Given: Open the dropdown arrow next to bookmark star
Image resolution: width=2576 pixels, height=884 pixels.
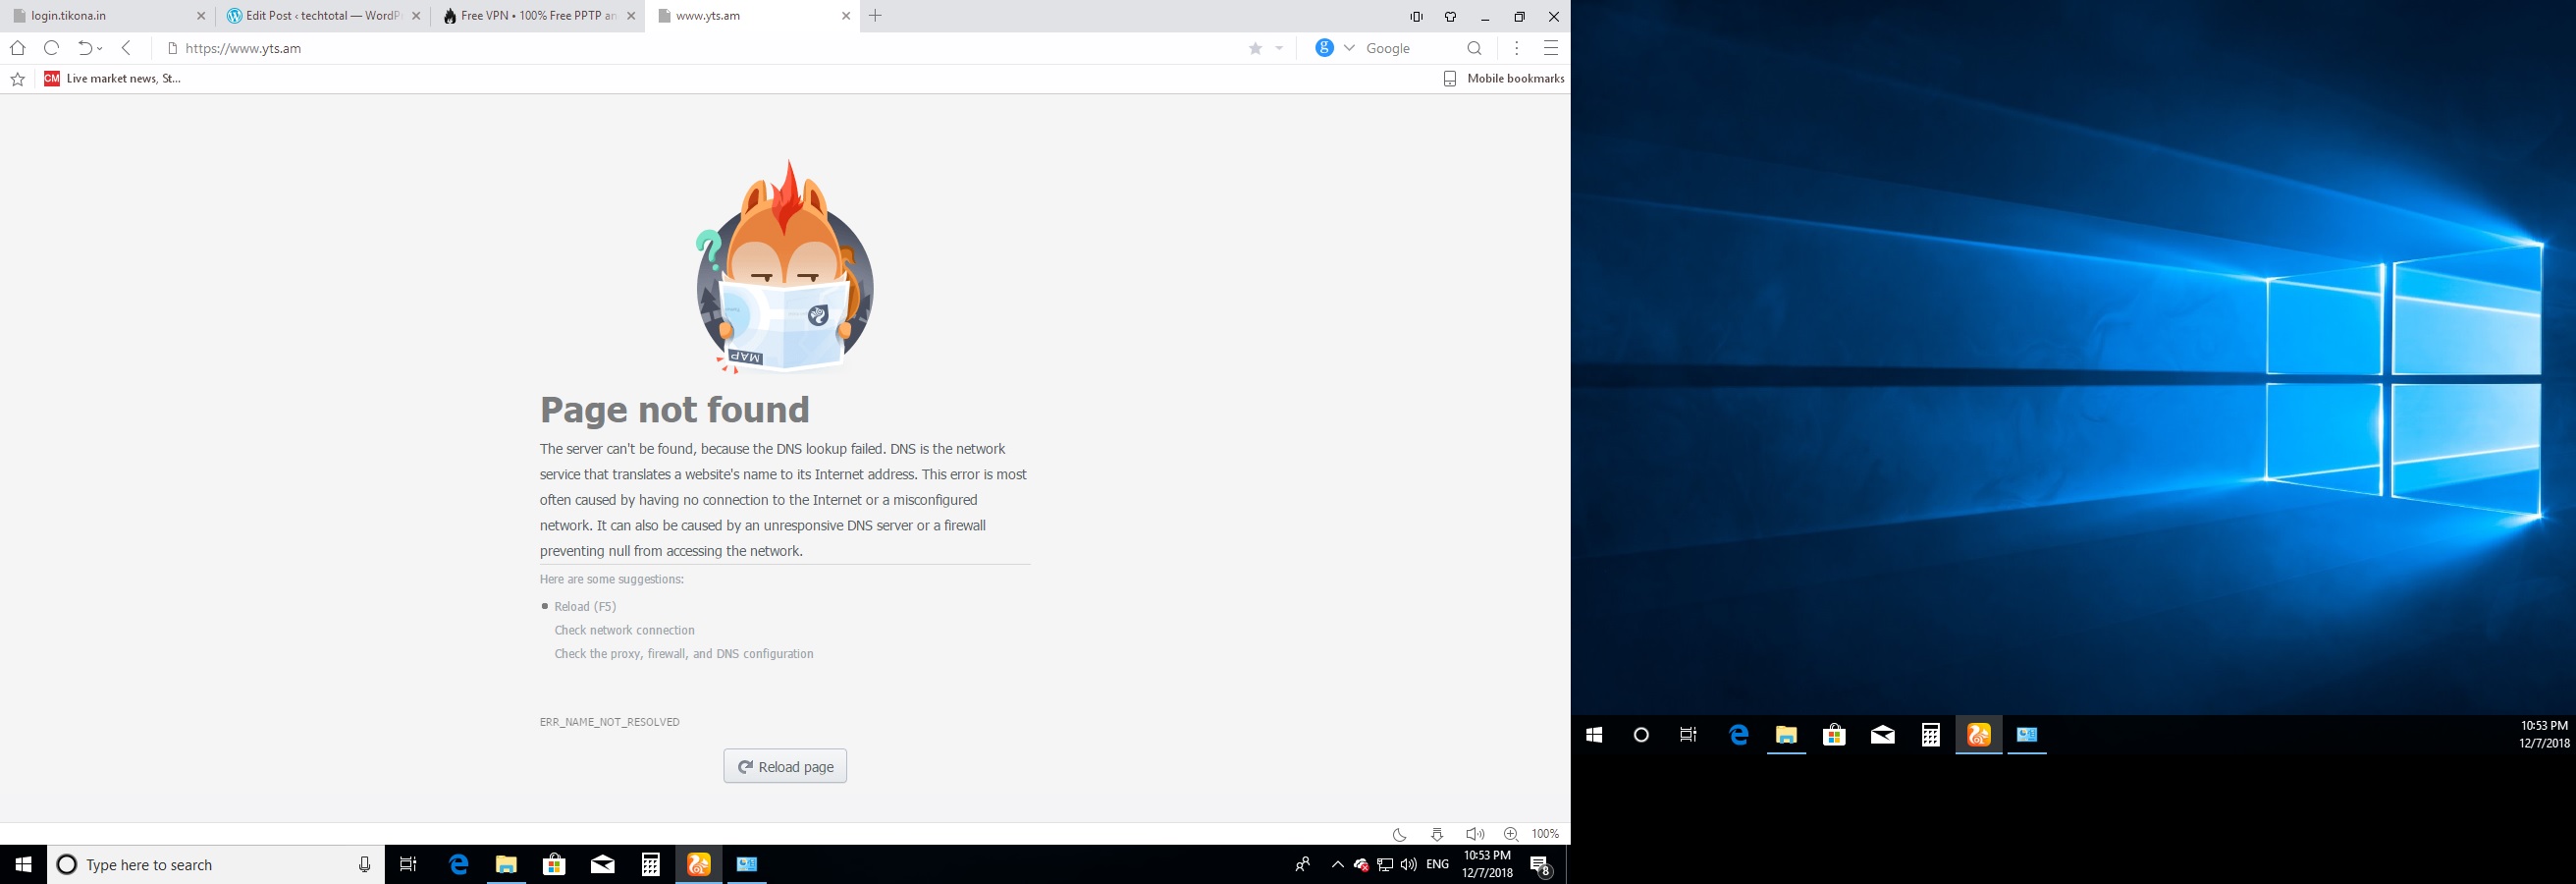Looking at the screenshot, I should pos(1279,48).
